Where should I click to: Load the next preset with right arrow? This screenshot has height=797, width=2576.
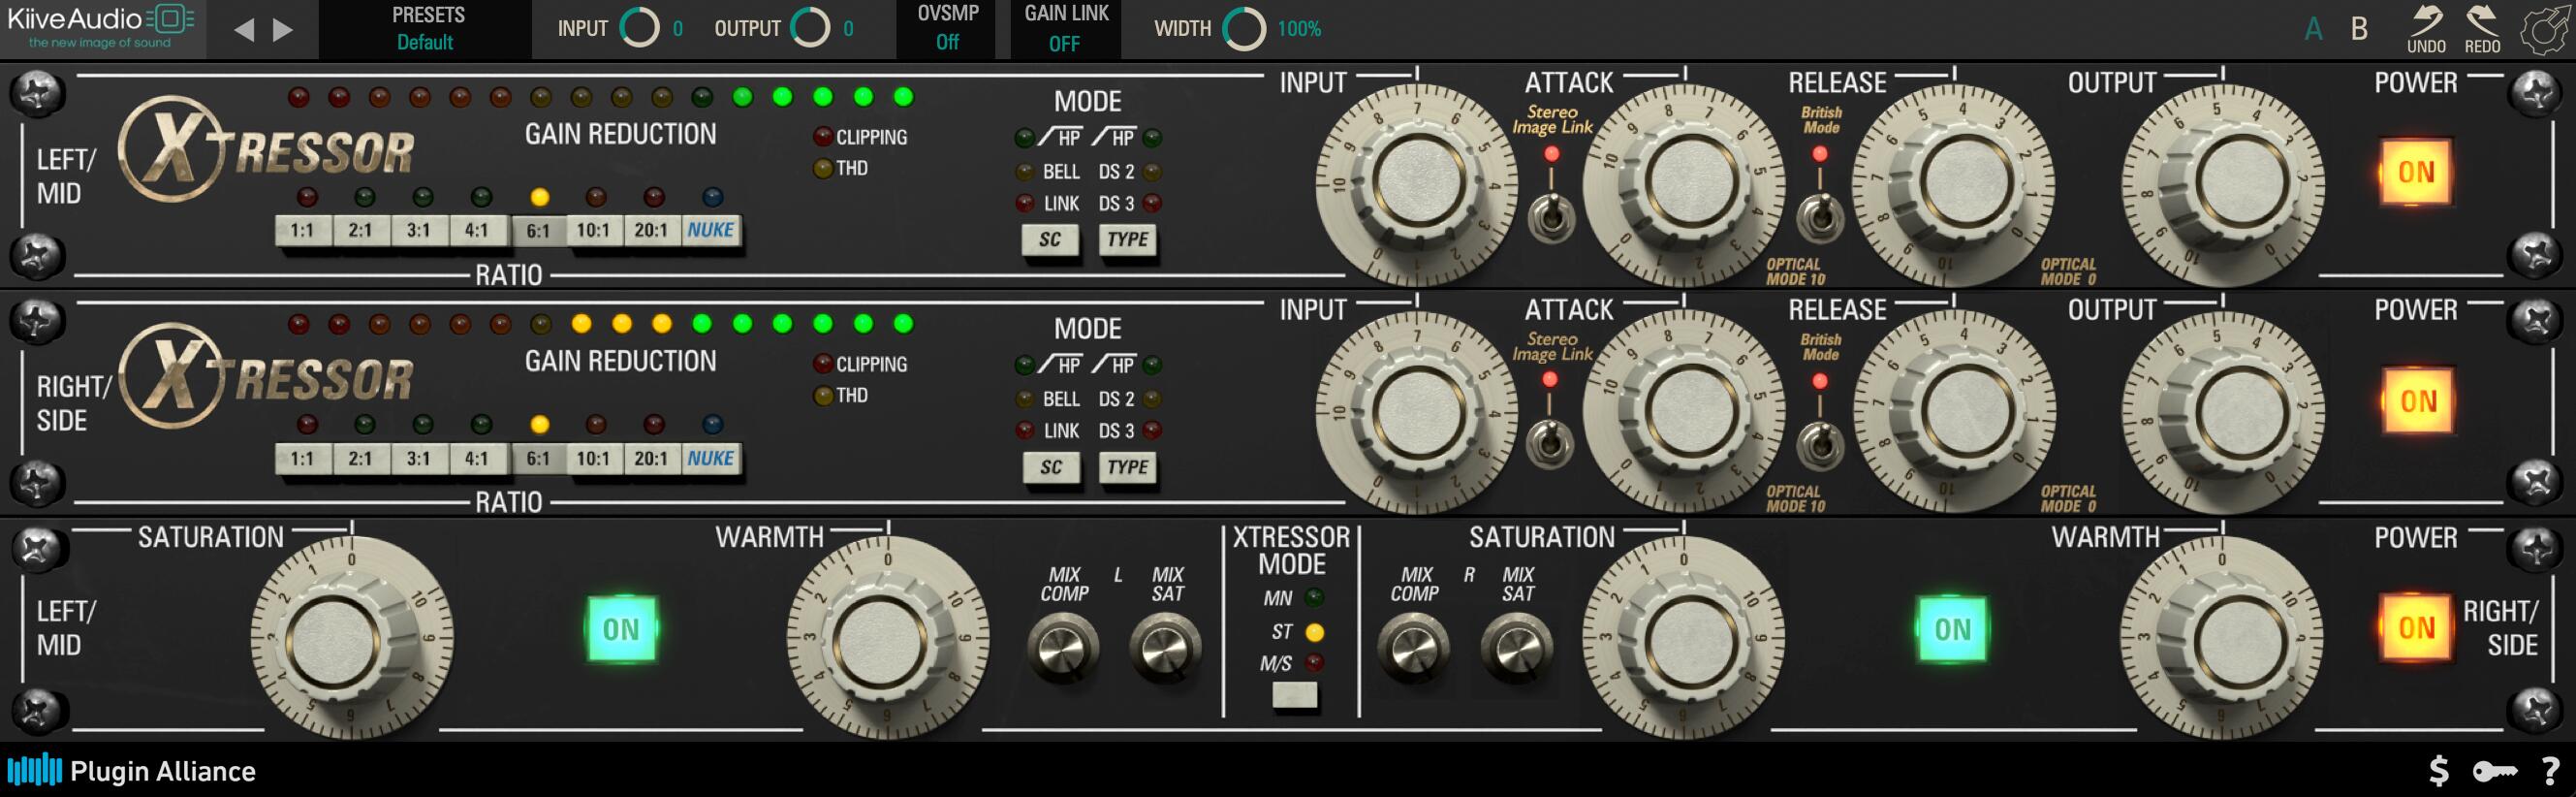[284, 30]
